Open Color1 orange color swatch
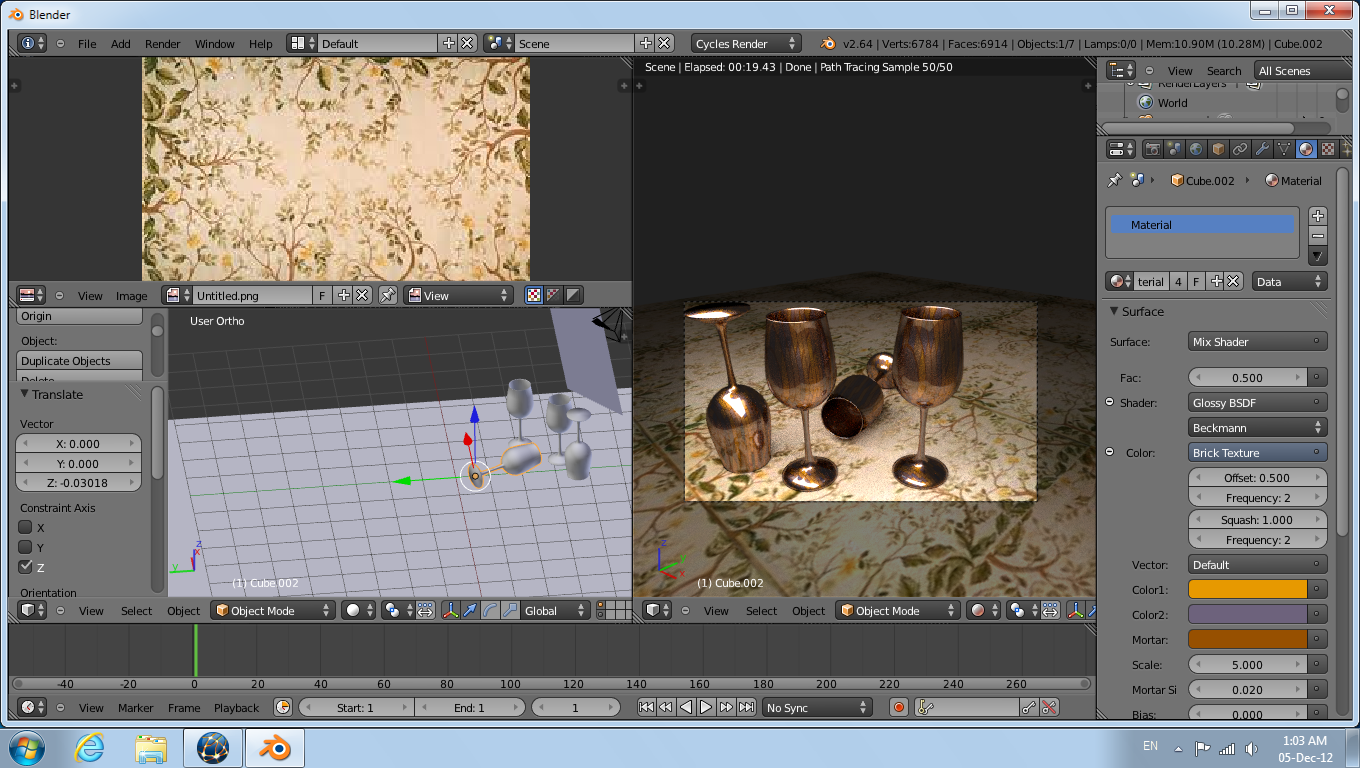This screenshot has height=768, width=1360. (1248, 589)
